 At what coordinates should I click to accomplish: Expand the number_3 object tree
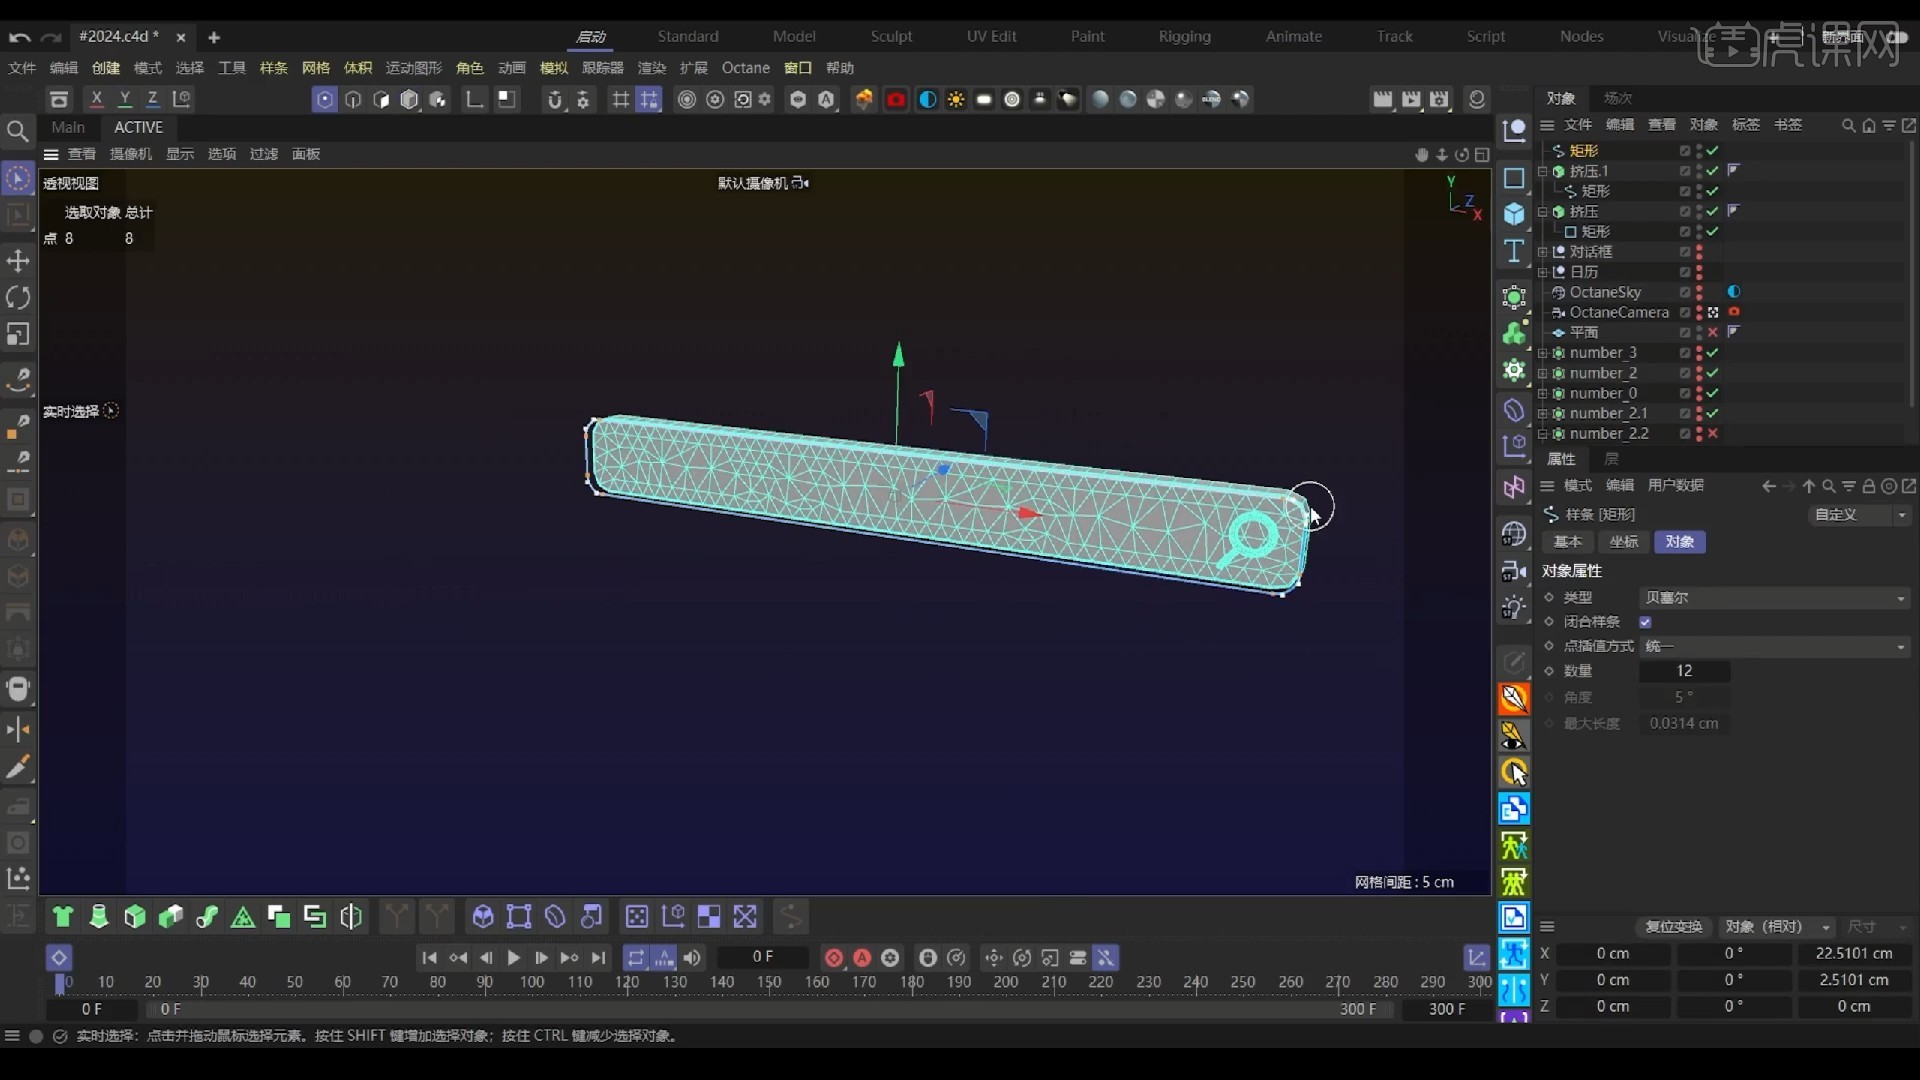coord(1543,353)
